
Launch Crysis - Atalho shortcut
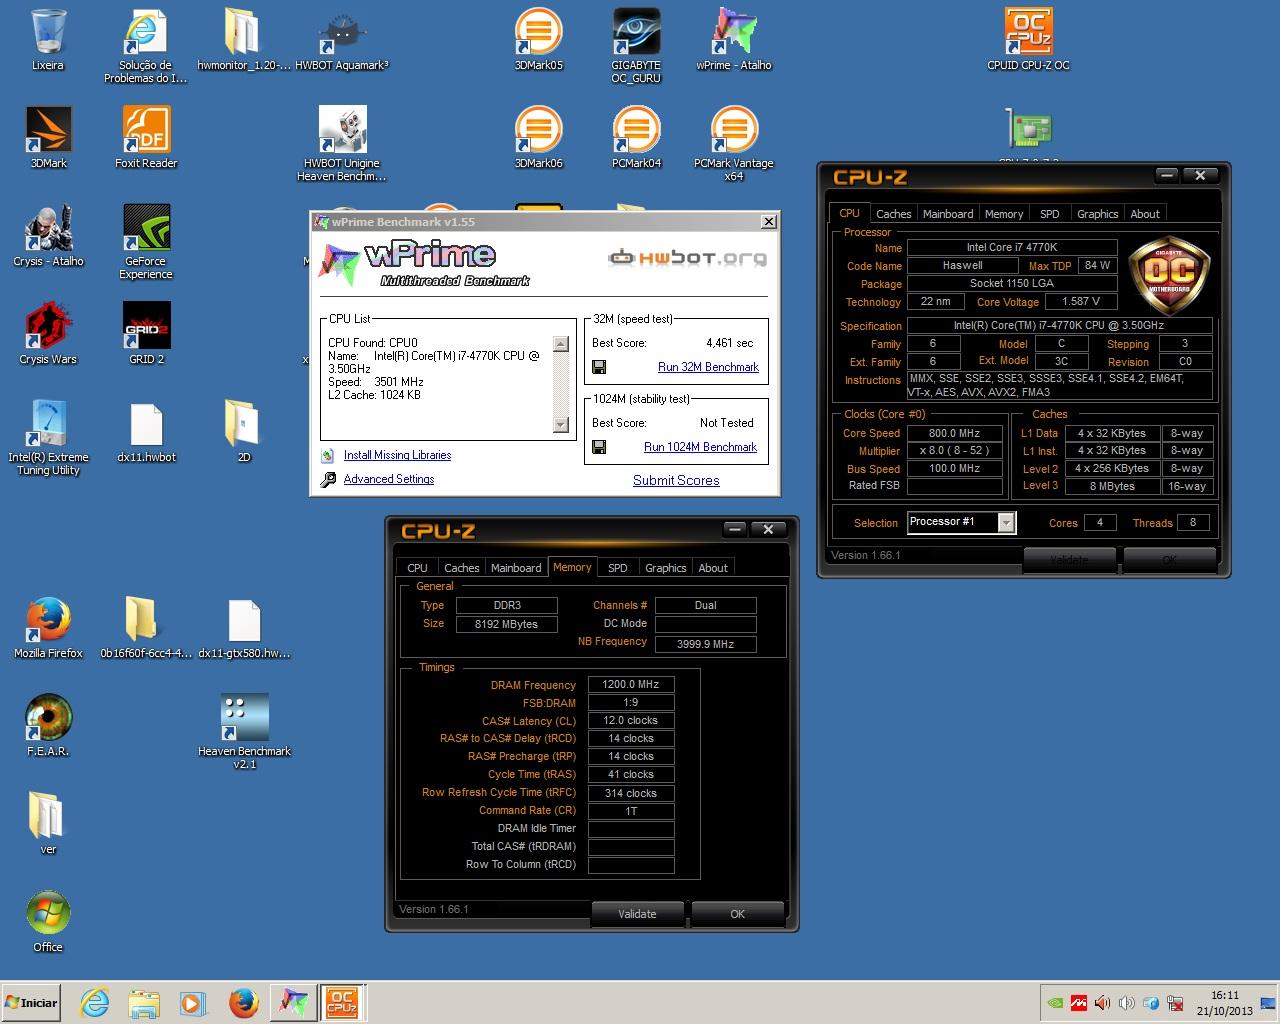[48, 236]
